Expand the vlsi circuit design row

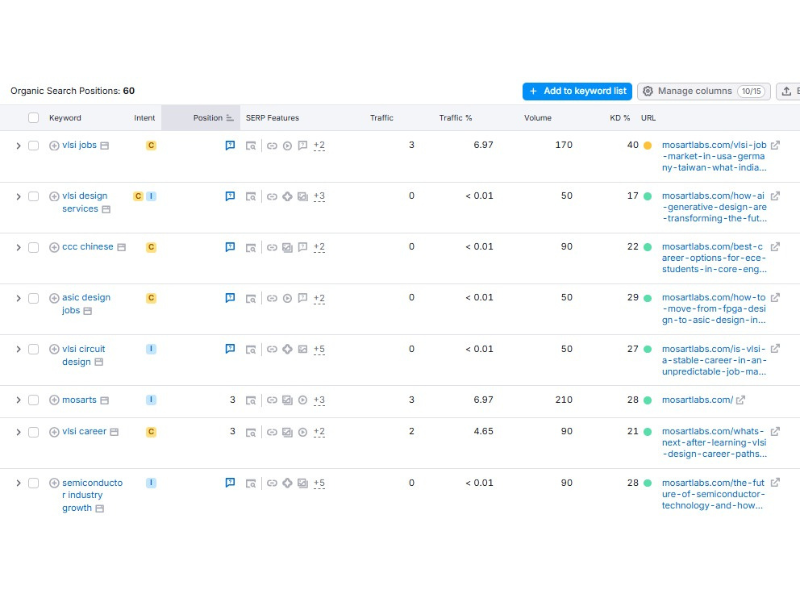coord(18,349)
